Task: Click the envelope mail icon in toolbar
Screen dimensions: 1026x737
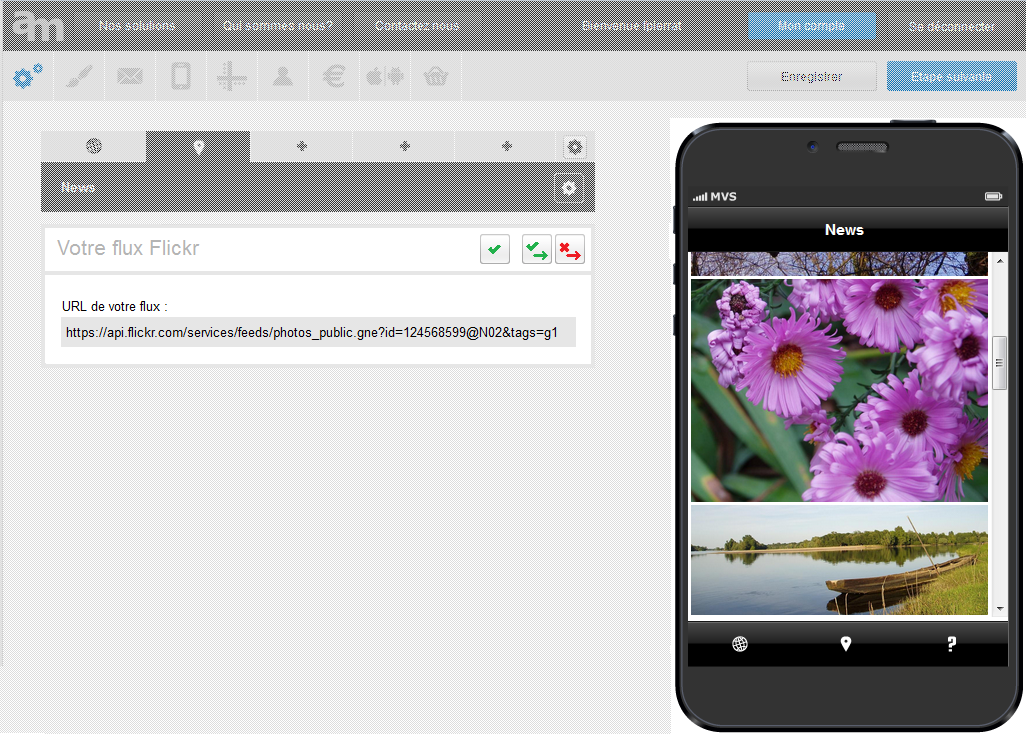Action: pyautogui.click(x=130, y=77)
